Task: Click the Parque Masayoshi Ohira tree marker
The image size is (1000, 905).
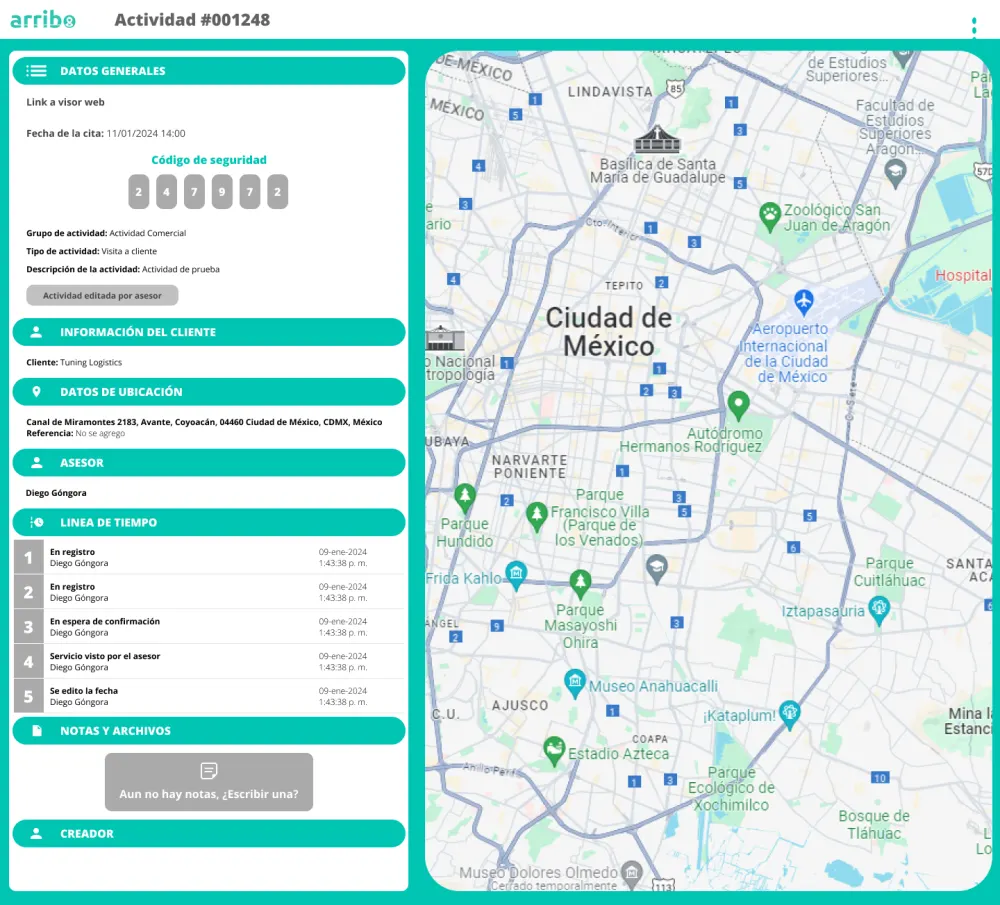Action: click(x=580, y=584)
